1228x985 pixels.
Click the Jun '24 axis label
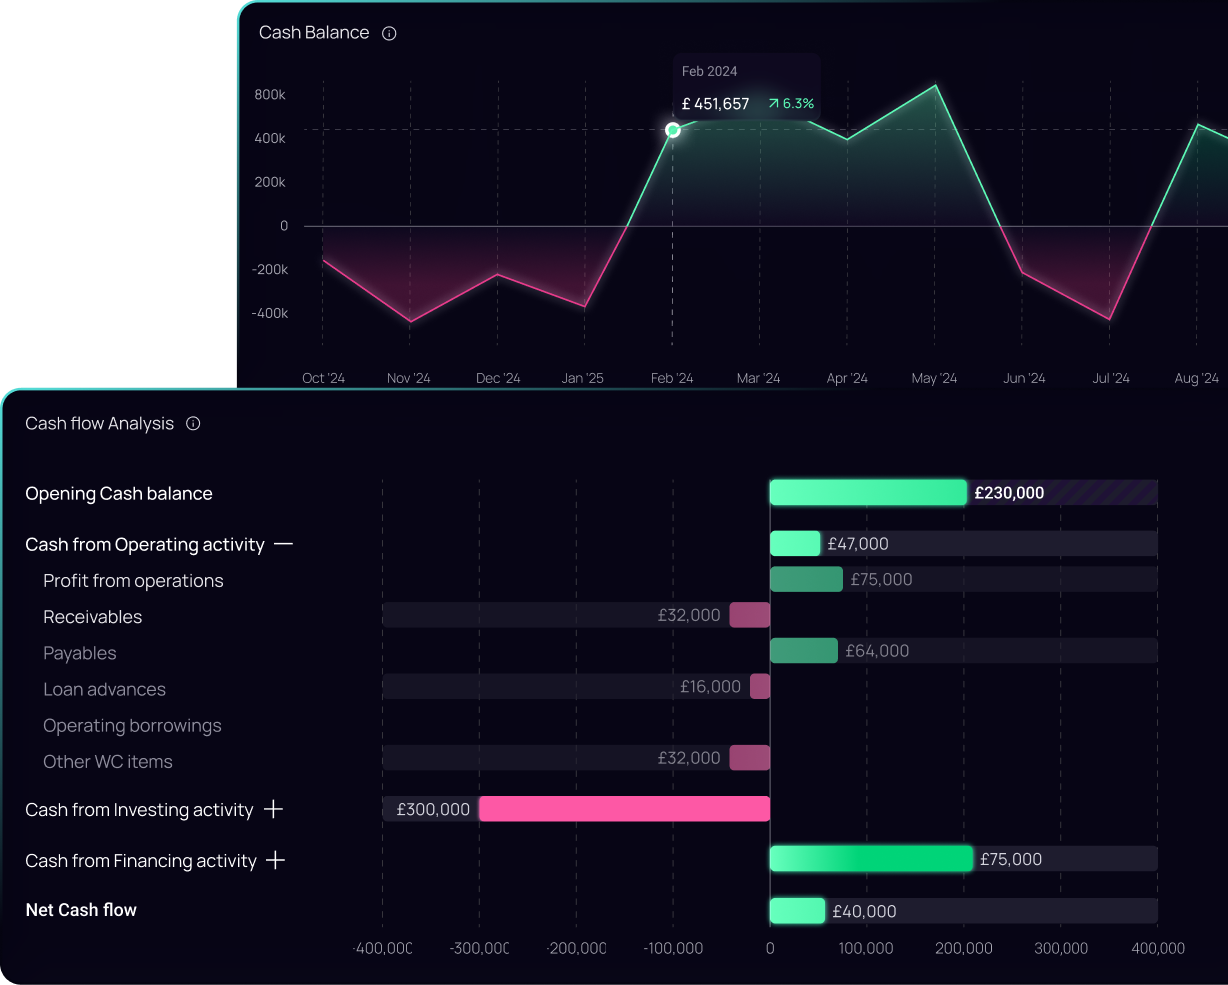coord(1024,378)
